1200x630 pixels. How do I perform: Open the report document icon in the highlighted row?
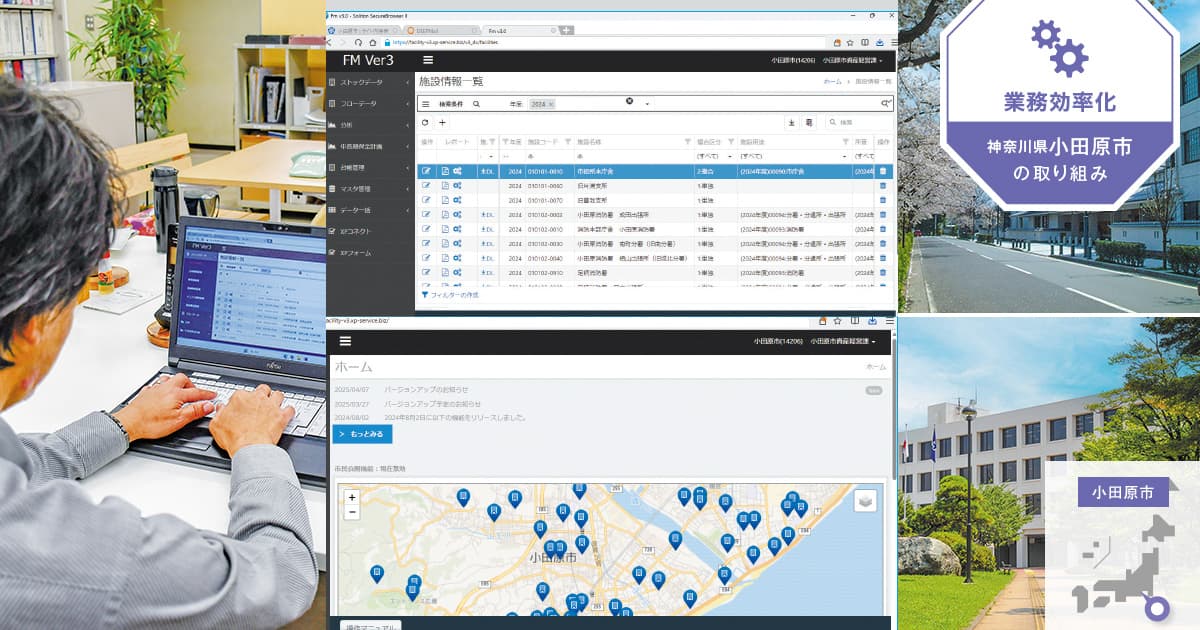point(445,171)
